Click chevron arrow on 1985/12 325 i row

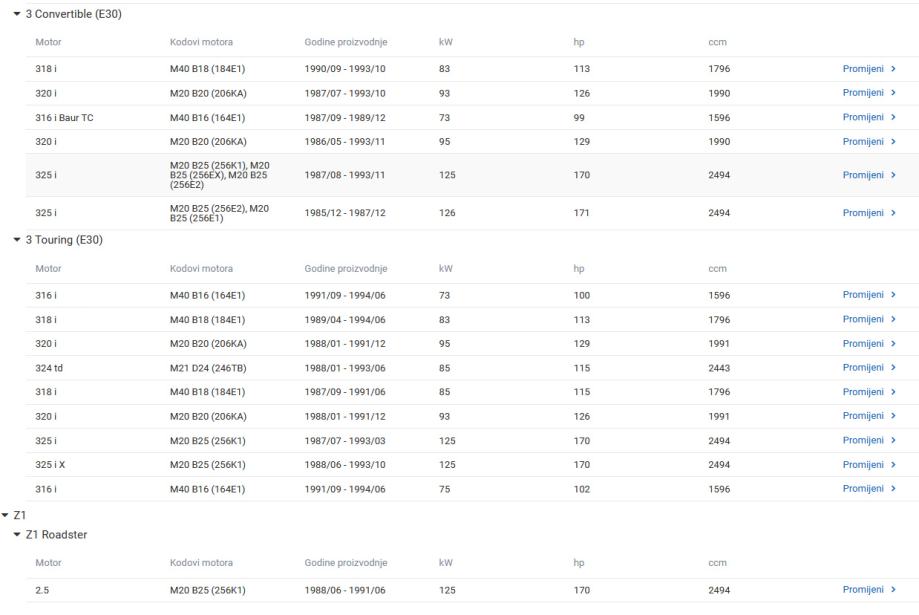(x=892, y=212)
